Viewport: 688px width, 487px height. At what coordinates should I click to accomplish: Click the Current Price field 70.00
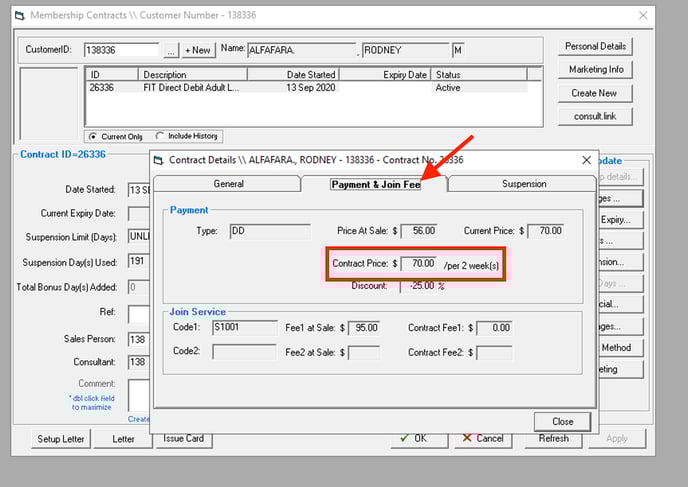(545, 231)
